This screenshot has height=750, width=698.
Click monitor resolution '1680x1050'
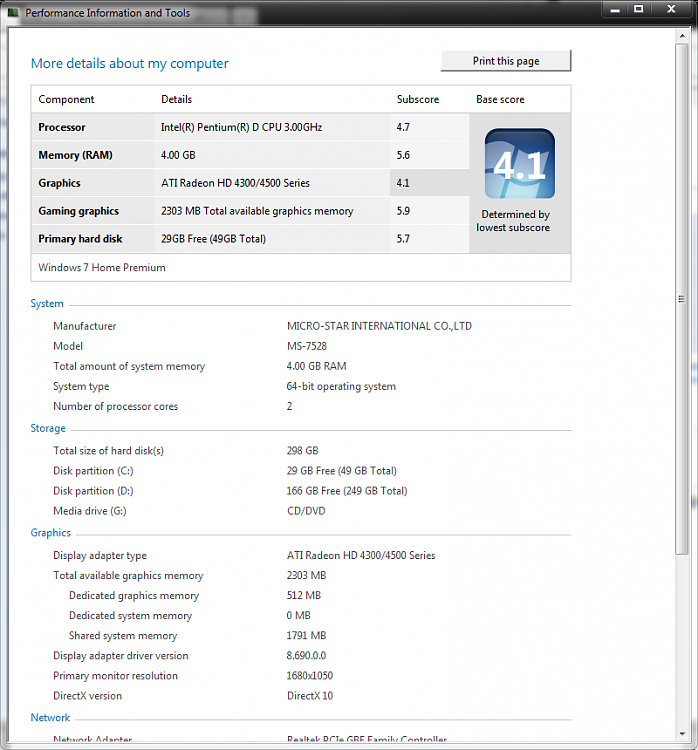click(310, 676)
